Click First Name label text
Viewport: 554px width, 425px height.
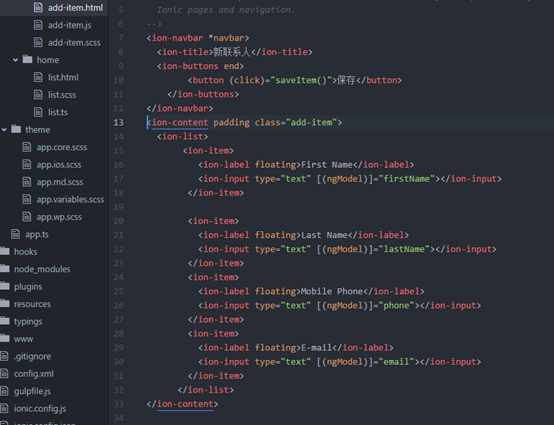(327, 165)
